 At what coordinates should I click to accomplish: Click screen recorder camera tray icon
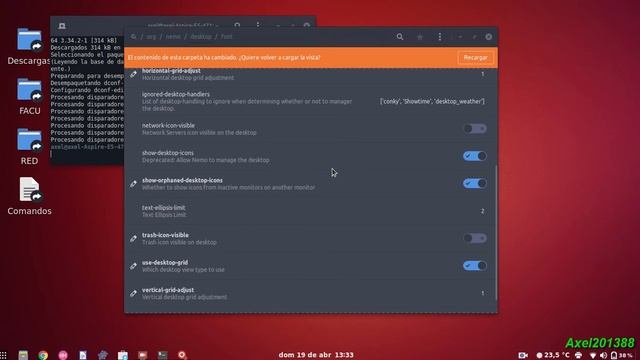pyautogui.click(x=523, y=356)
